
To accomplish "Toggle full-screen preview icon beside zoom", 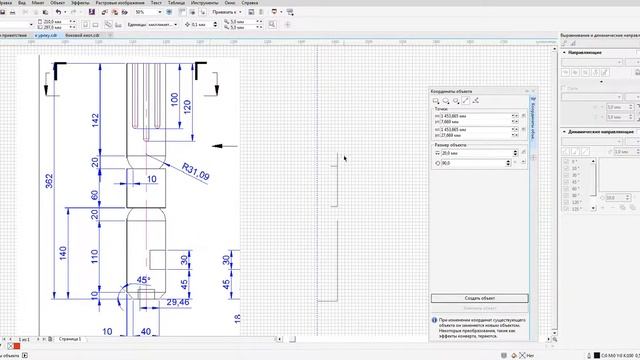I will click(169, 12).
